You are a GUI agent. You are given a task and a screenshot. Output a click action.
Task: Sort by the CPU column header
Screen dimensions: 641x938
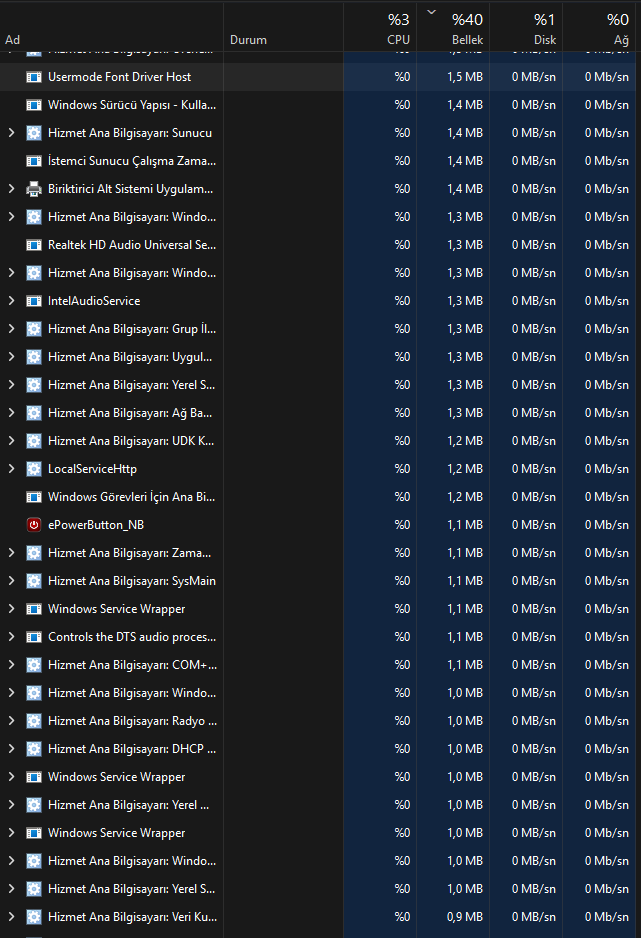point(380,28)
